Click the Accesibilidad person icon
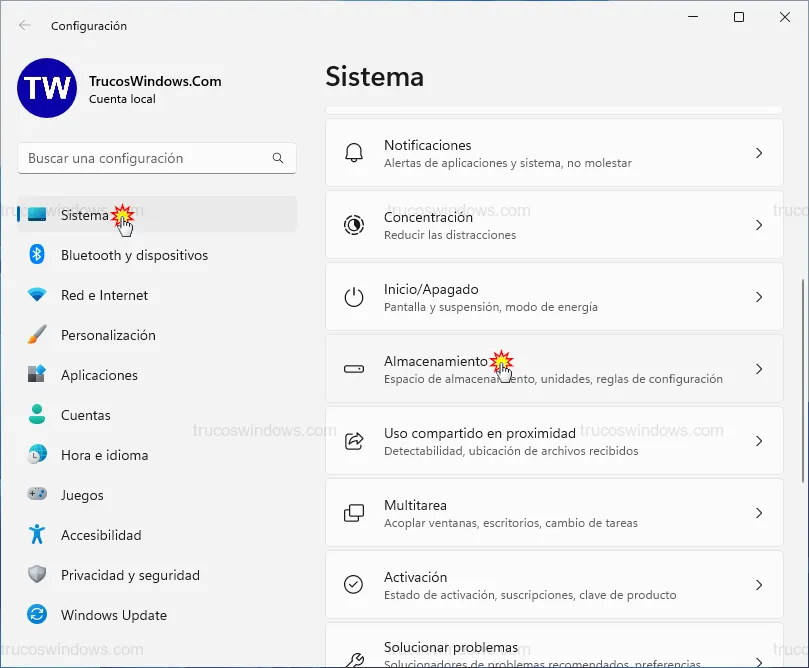809x668 pixels. (x=37, y=535)
